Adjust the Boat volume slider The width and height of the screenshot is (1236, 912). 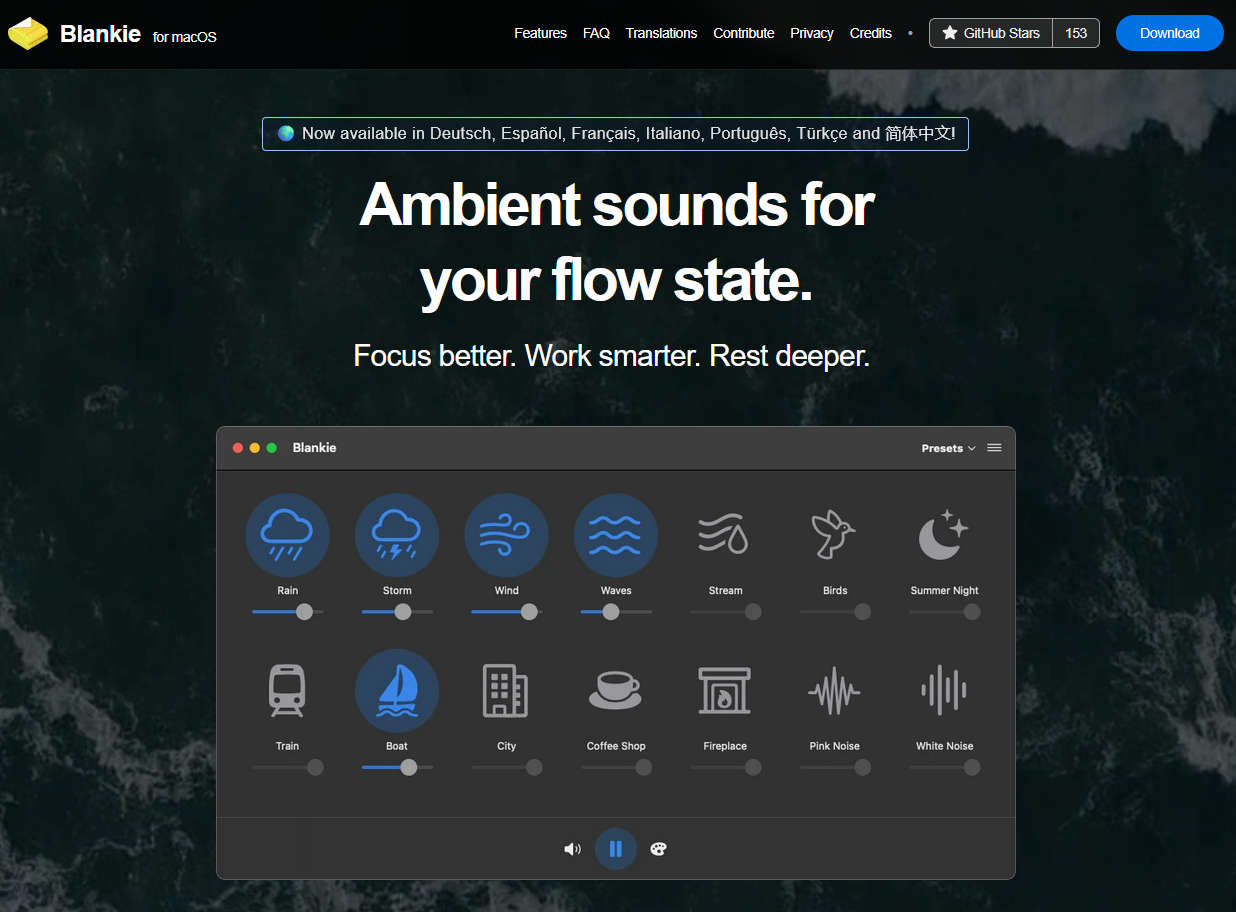(x=397, y=768)
